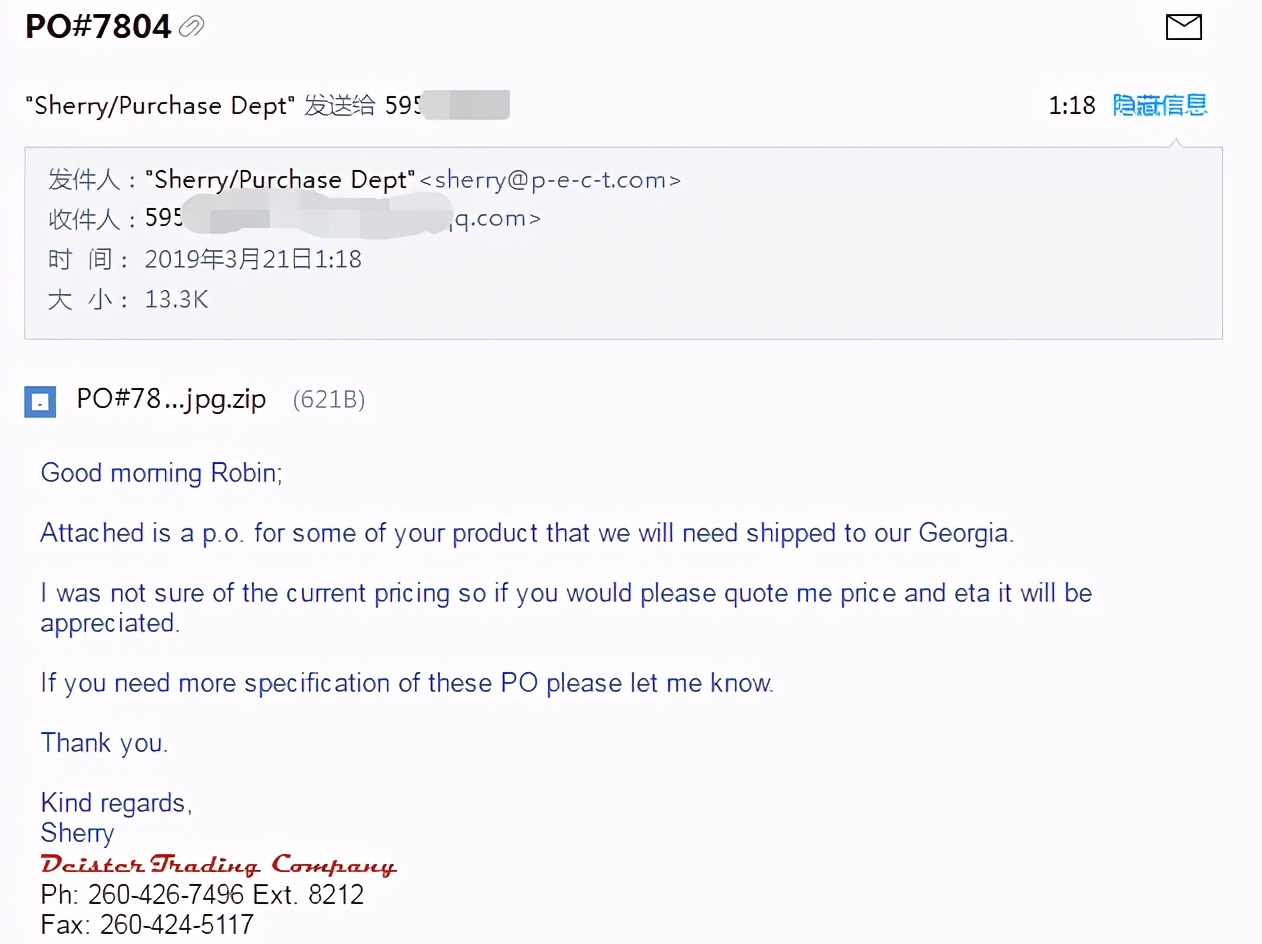Click 隐藏信息 to hide header details
This screenshot has height=944, width=1262.
(1160, 105)
